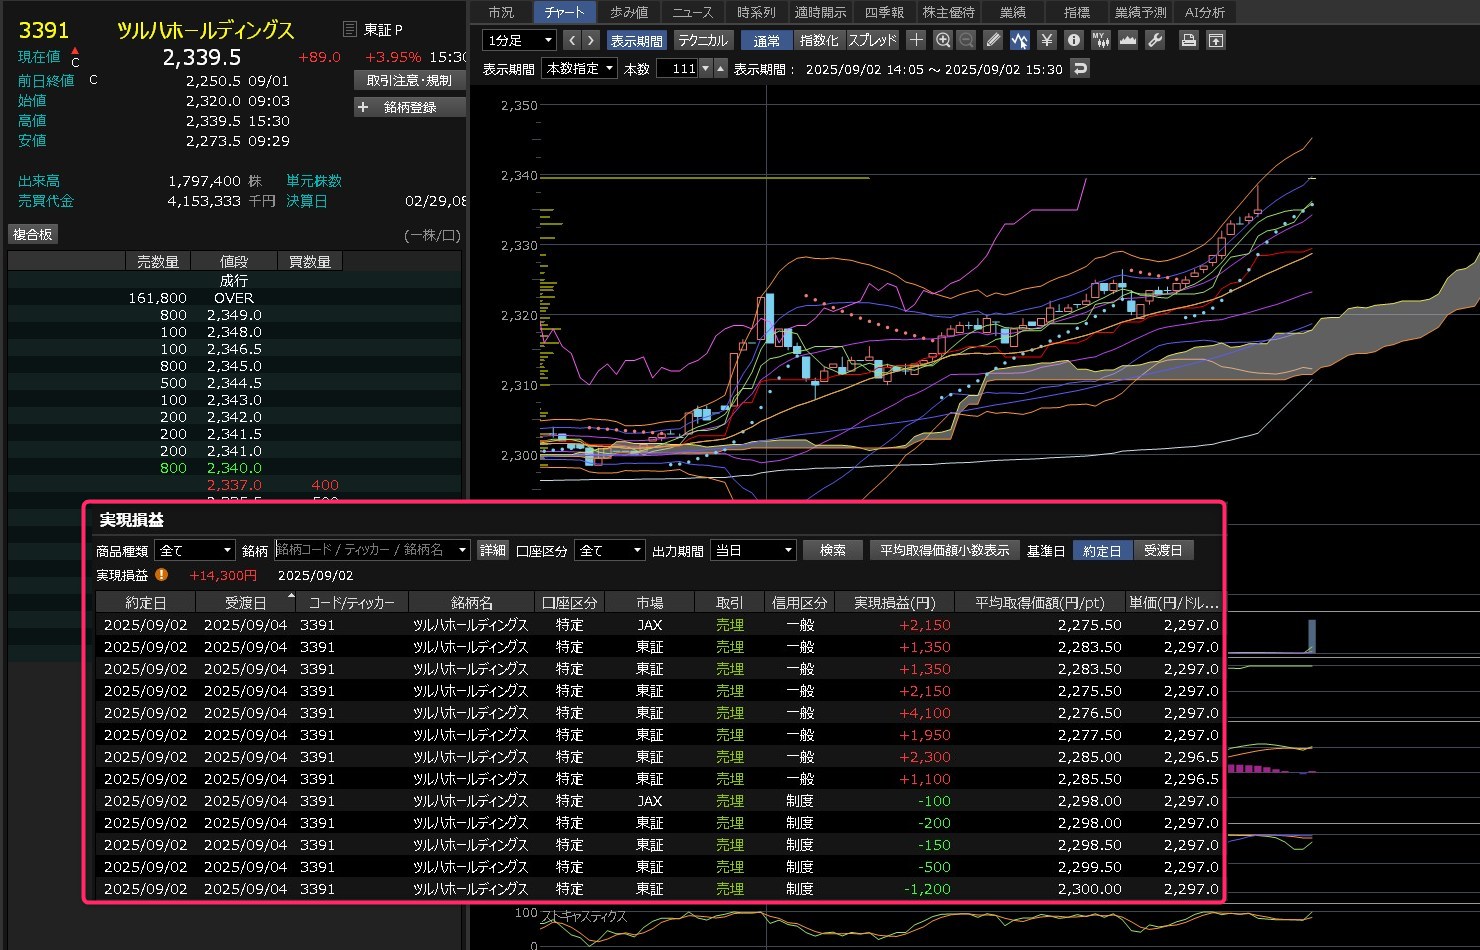Open the chart info icon
This screenshot has height=950, width=1480.
point(1074,40)
